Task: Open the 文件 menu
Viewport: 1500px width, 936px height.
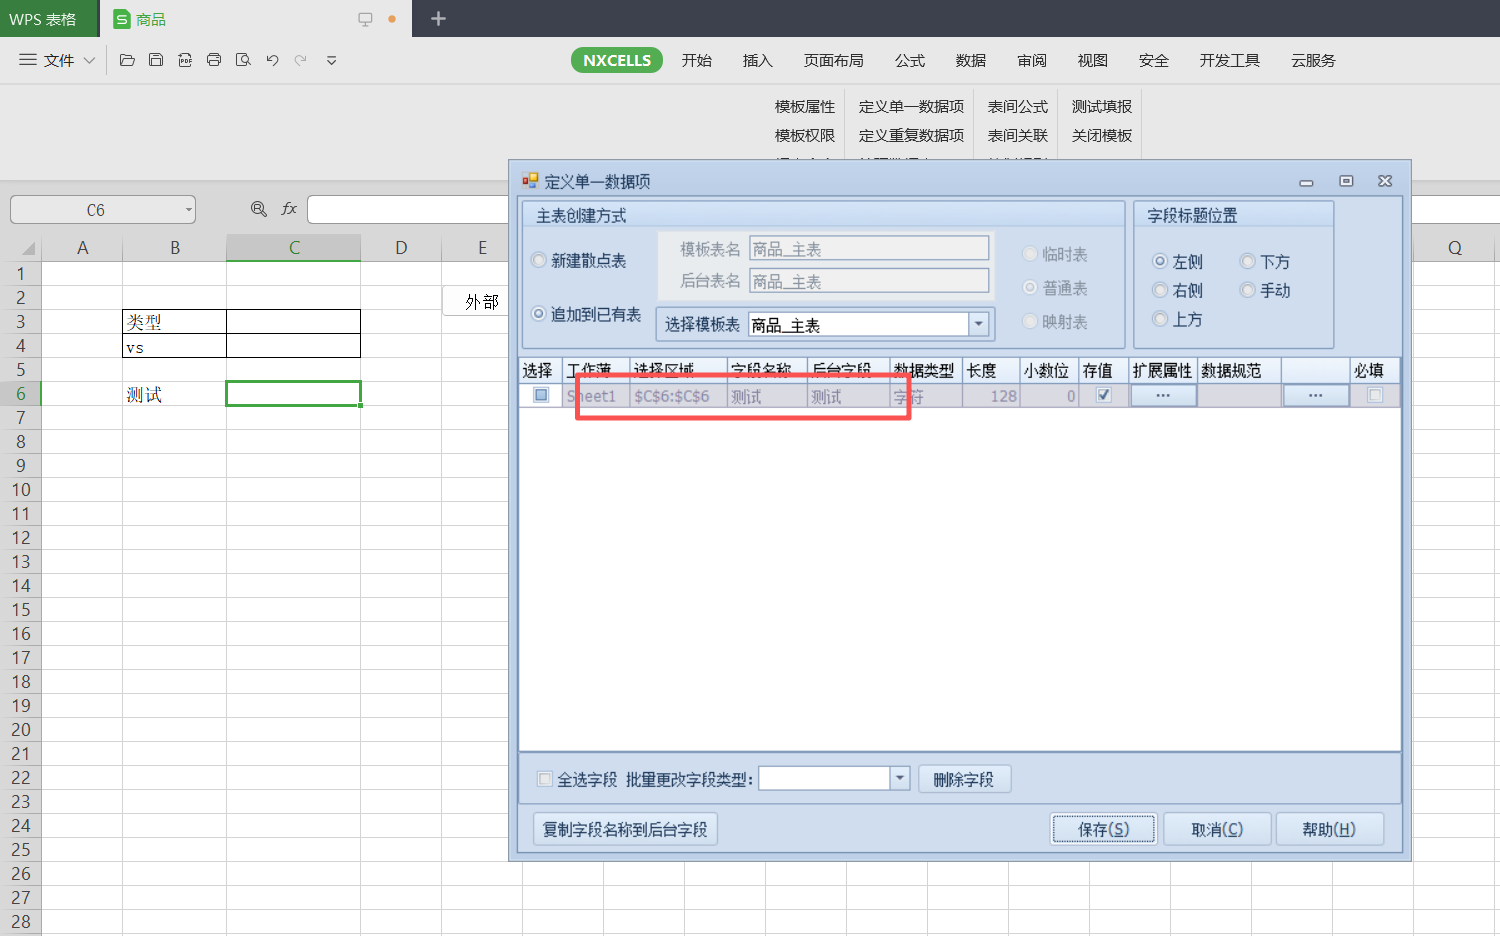Action: (57, 60)
